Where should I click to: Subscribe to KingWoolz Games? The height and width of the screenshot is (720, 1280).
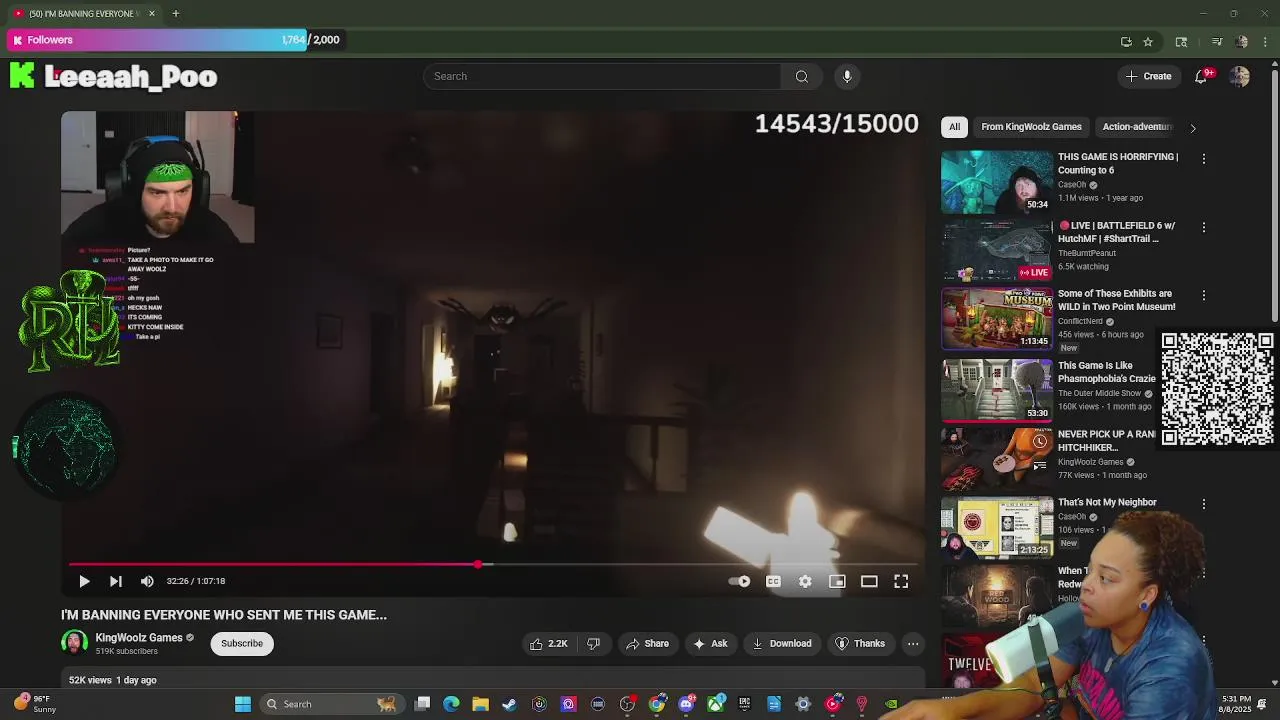[242, 643]
